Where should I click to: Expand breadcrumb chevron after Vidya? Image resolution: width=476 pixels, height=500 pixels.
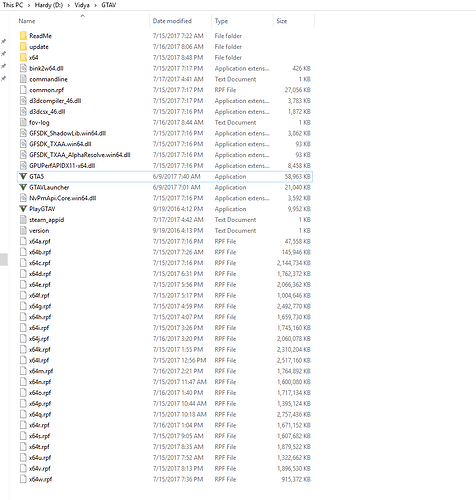96,5
